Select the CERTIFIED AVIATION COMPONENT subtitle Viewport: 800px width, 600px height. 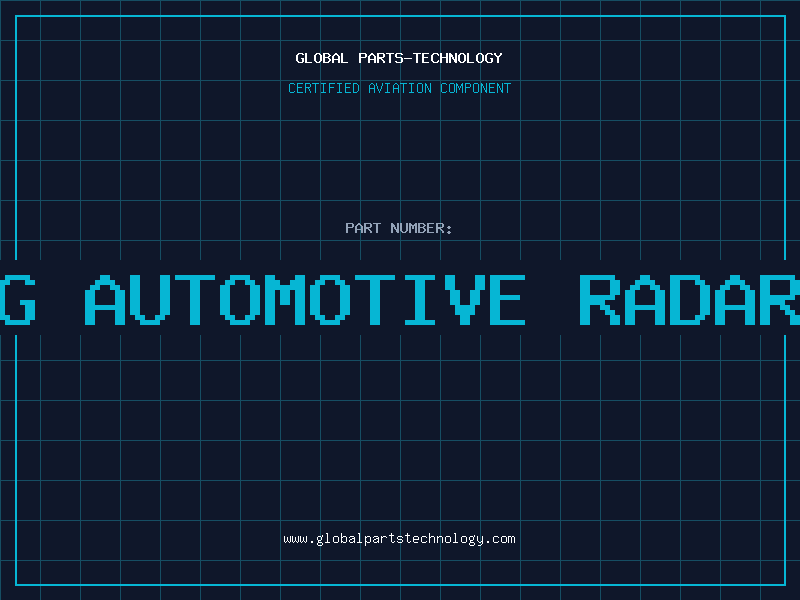click(x=399, y=88)
